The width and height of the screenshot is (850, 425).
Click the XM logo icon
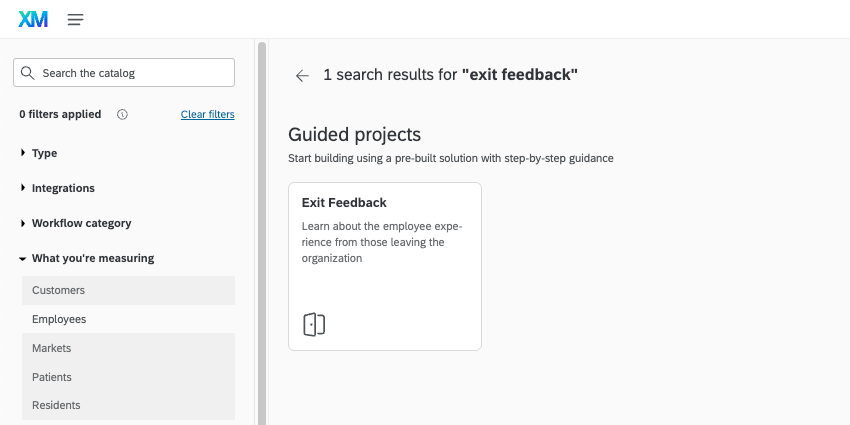click(x=33, y=19)
